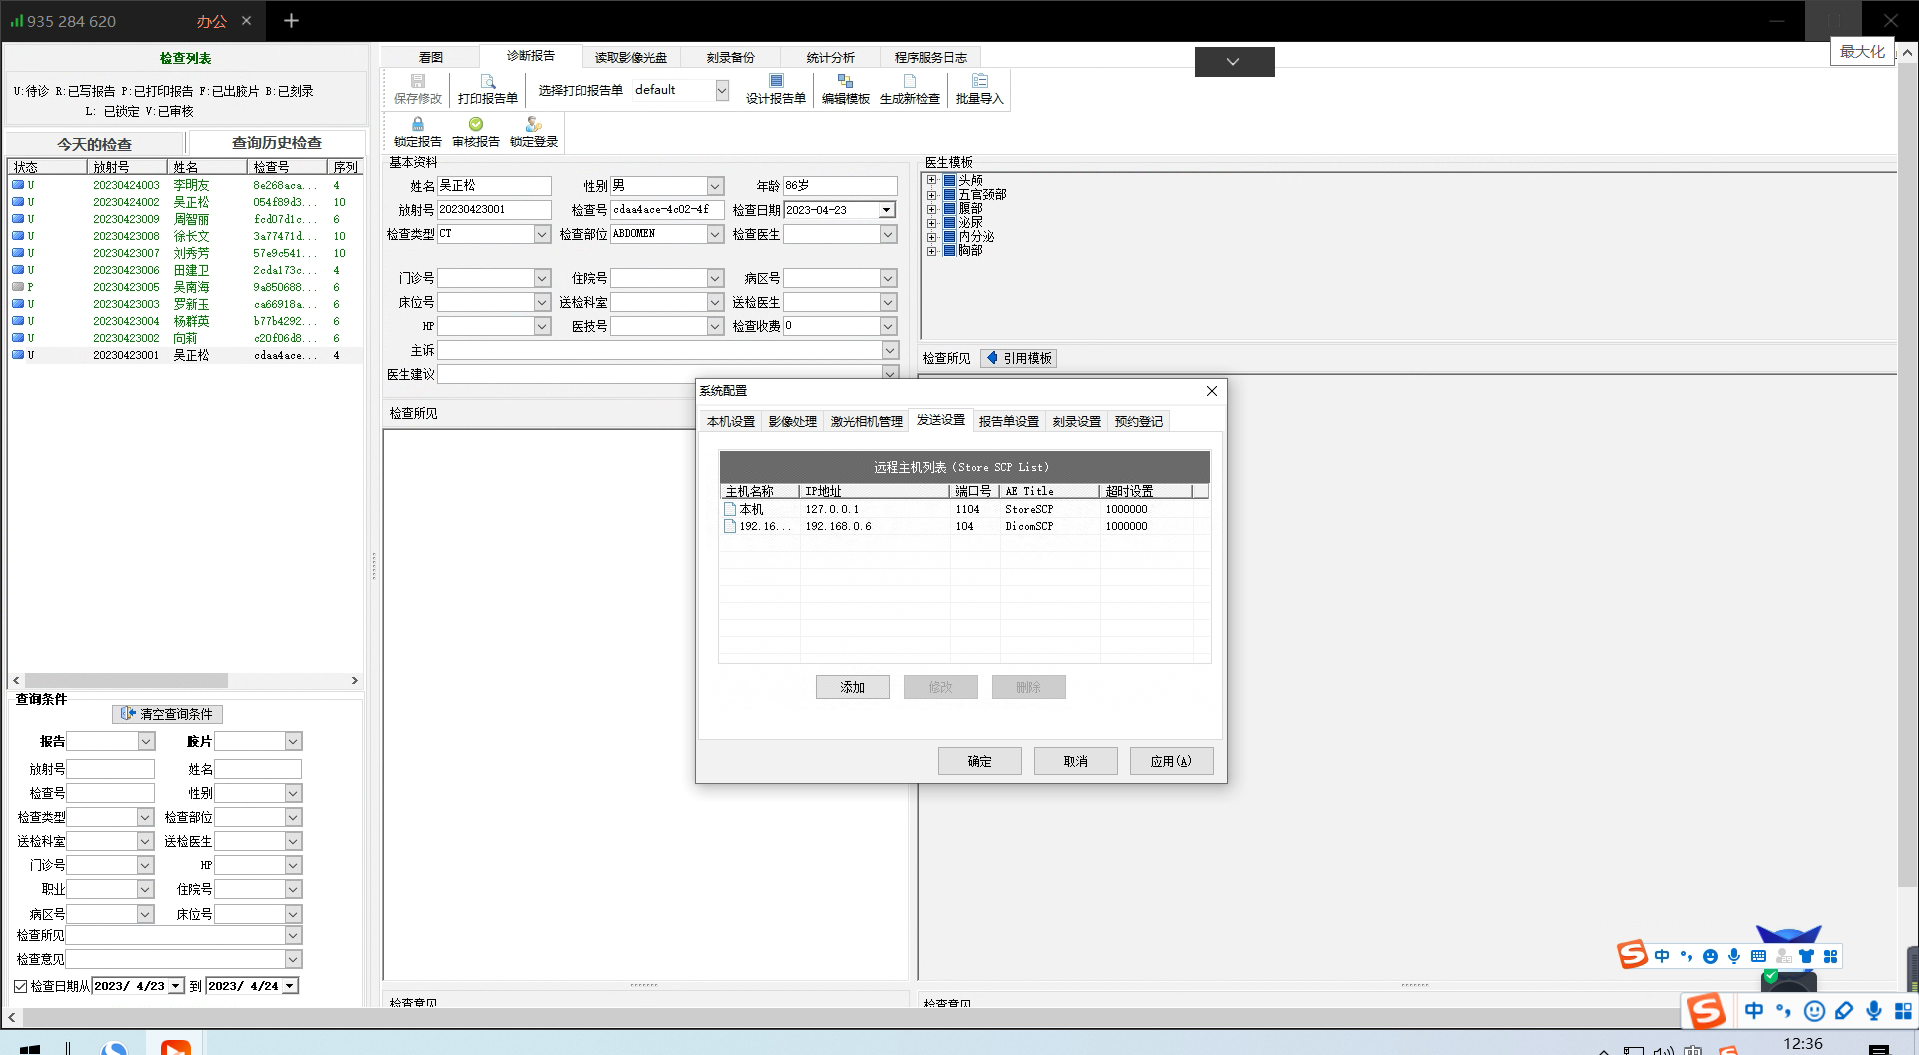Switch to the 刻录设置 tab in 系统配置
Screen dimensions: 1919x1055
tap(1076, 422)
